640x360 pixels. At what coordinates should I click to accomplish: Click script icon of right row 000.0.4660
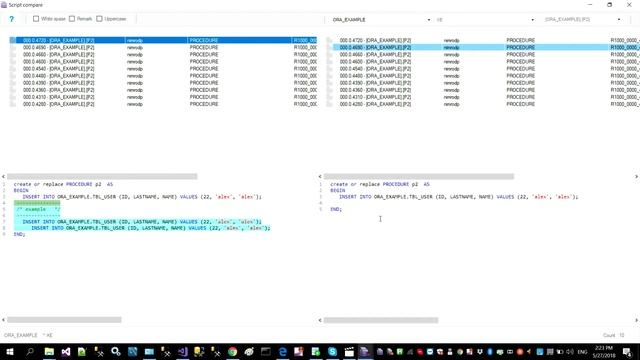click(329, 54)
